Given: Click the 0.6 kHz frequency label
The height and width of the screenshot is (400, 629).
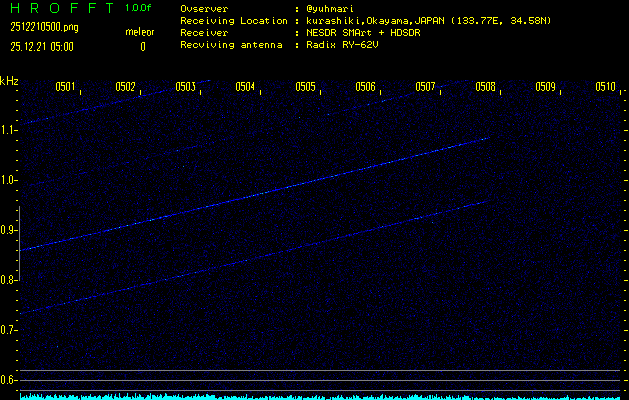Looking at the screenshot, I should click(x=9, y=380).
